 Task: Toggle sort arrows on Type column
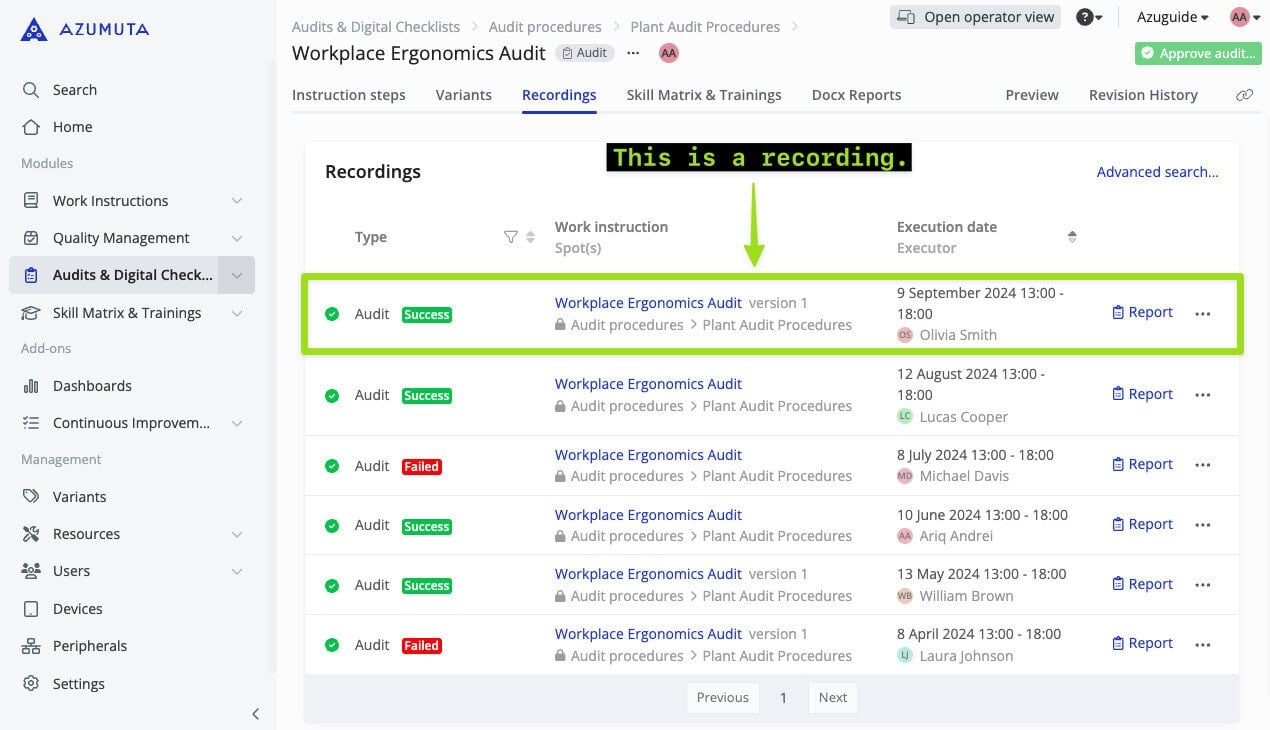pos(530,237)
